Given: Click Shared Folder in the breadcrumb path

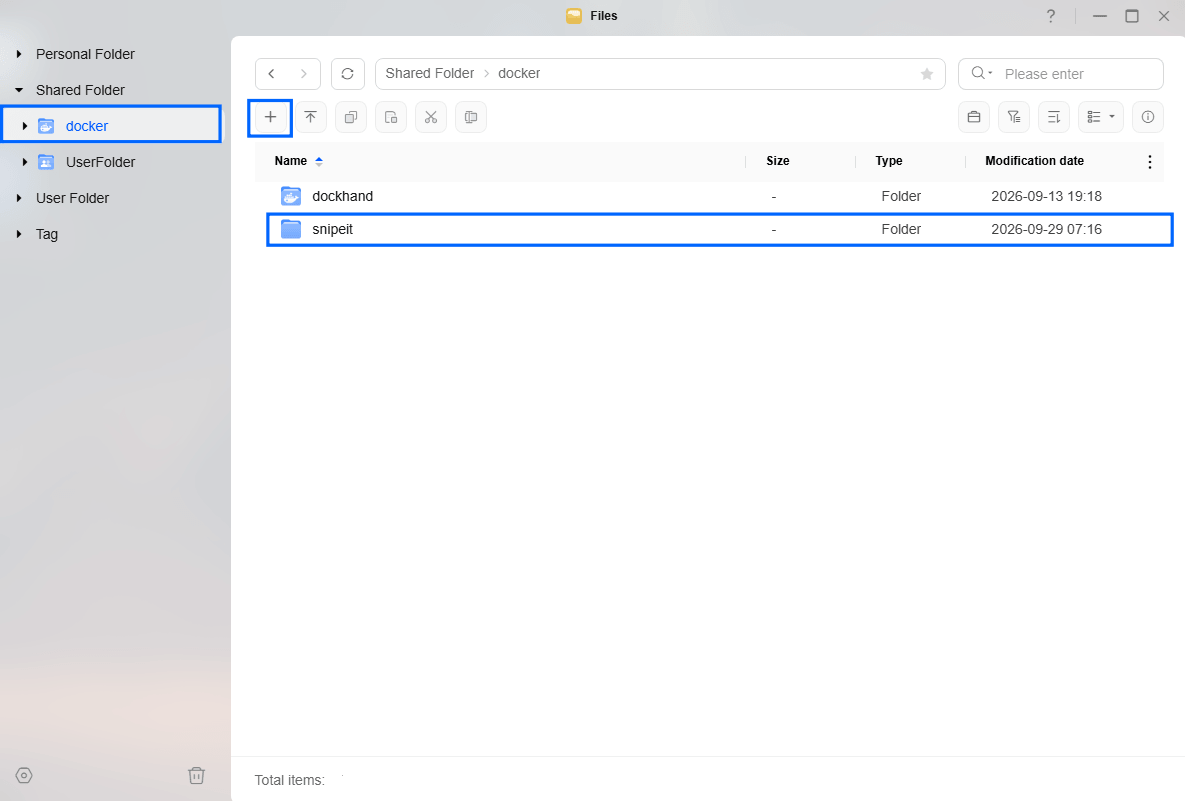Looking at the screenshot, I should 430,73.
